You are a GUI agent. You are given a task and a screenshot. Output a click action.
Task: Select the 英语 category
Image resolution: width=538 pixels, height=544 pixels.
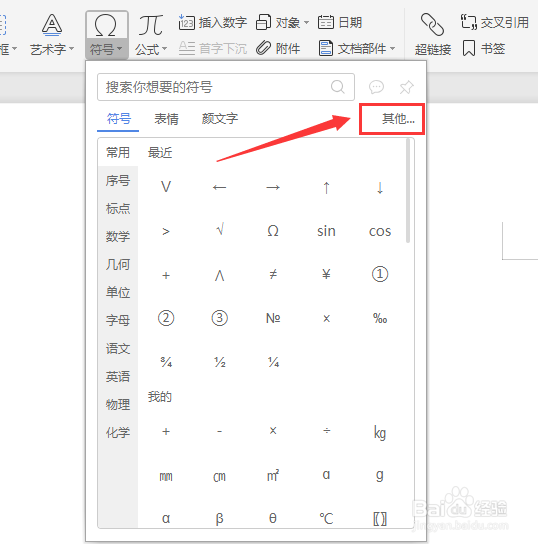[x=118, y=376]
